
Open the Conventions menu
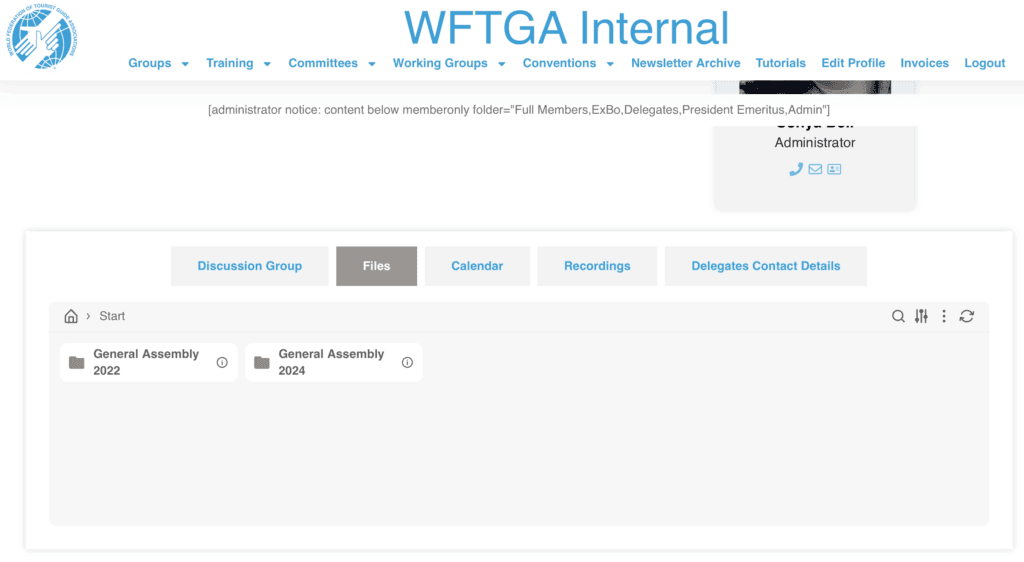point(559,63)
